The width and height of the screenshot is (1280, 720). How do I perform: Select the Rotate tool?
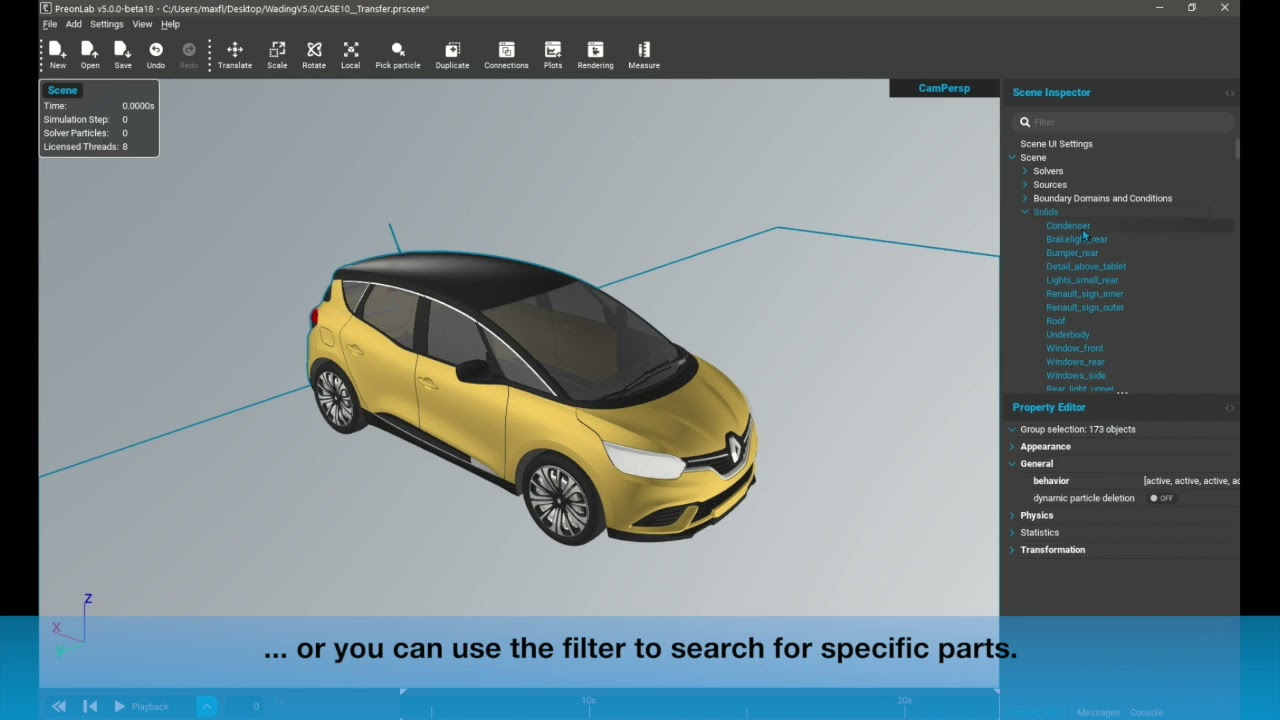click(314, 55)
